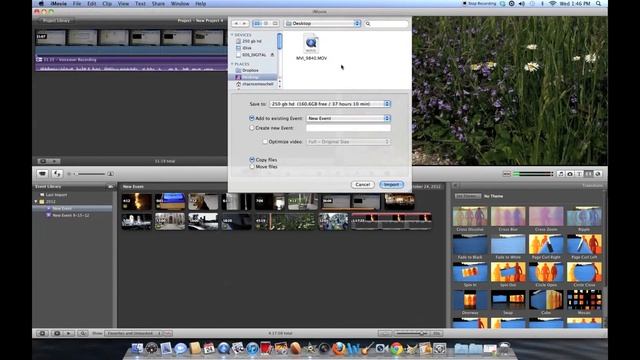Select icon view in file dialog

coord(257,24)
